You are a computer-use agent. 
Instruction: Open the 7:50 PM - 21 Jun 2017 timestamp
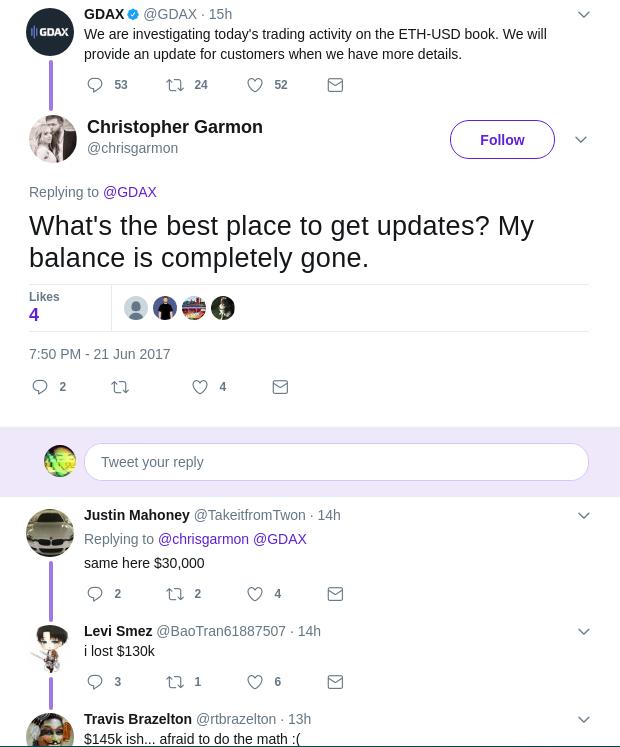[100, 354]
